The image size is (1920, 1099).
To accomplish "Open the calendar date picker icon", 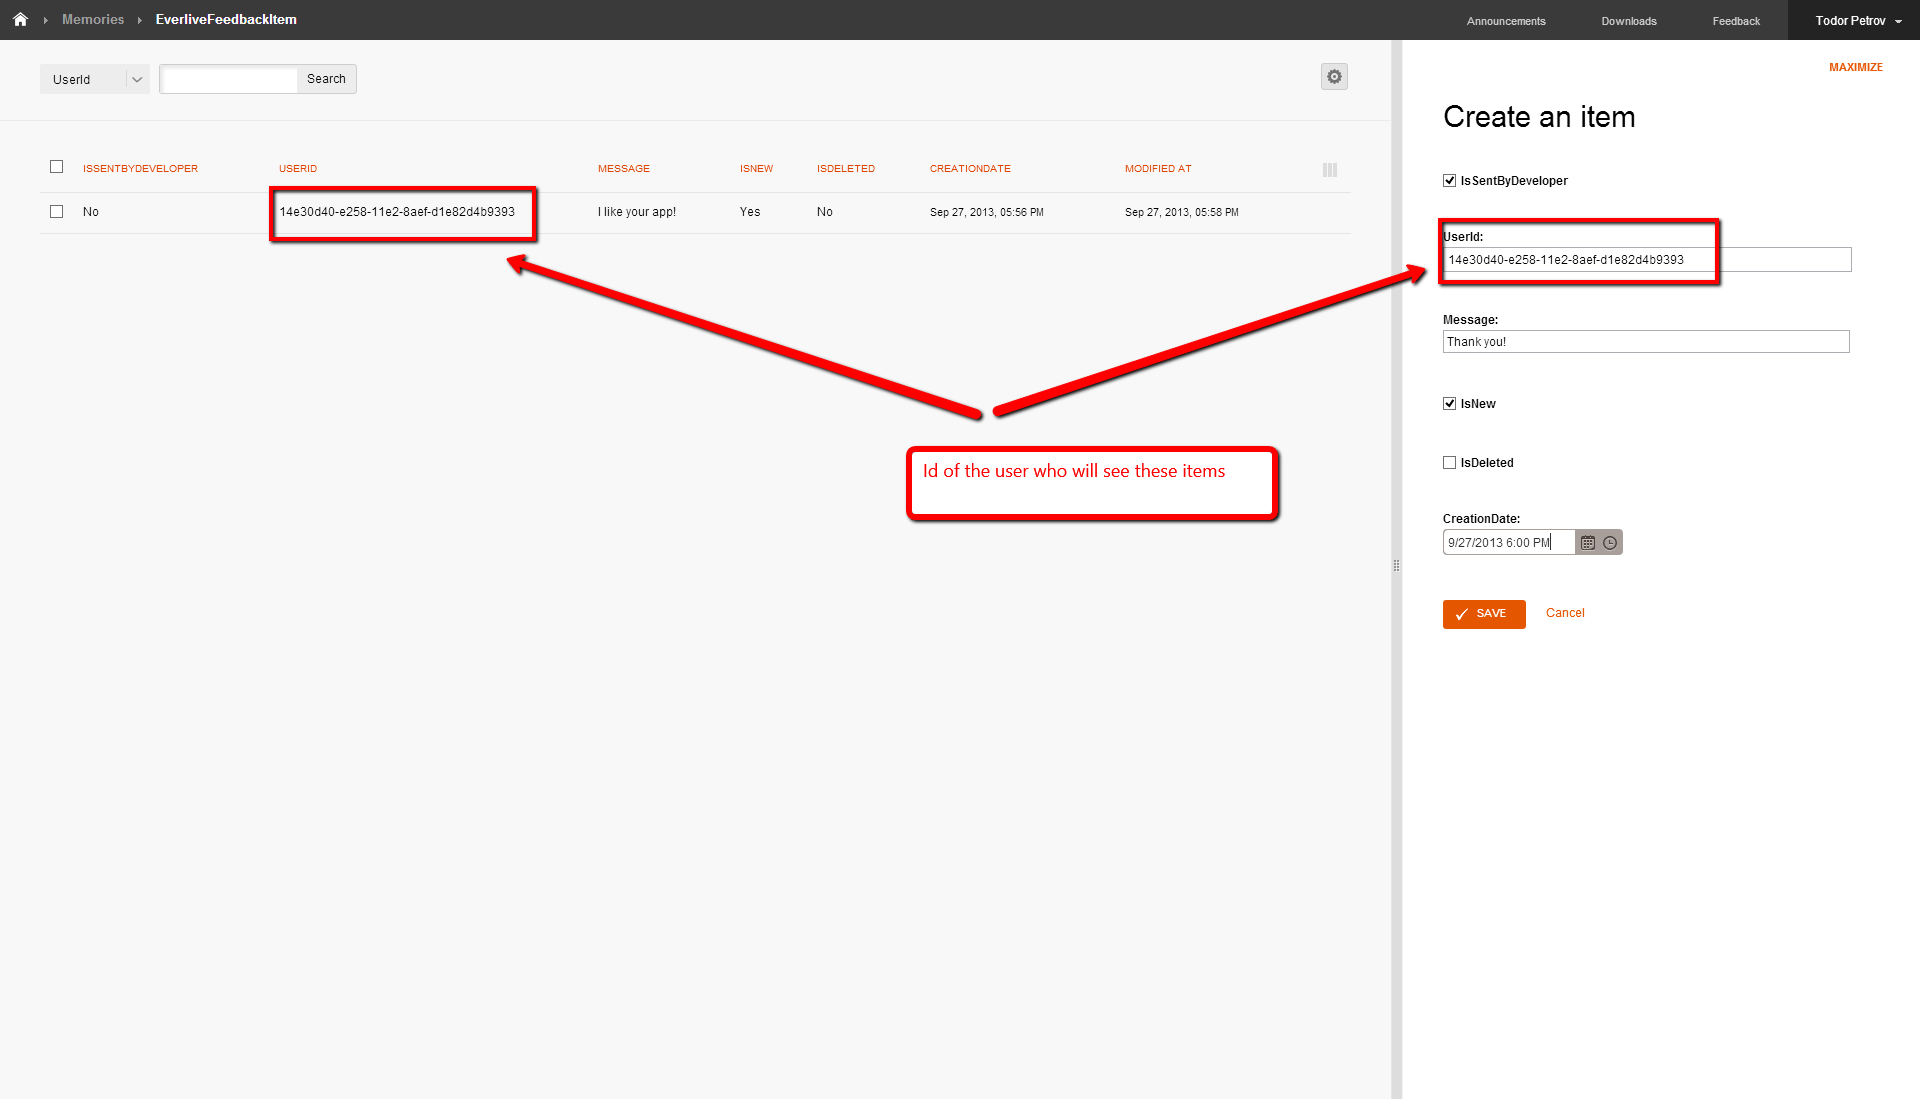I will point(1588,543).
